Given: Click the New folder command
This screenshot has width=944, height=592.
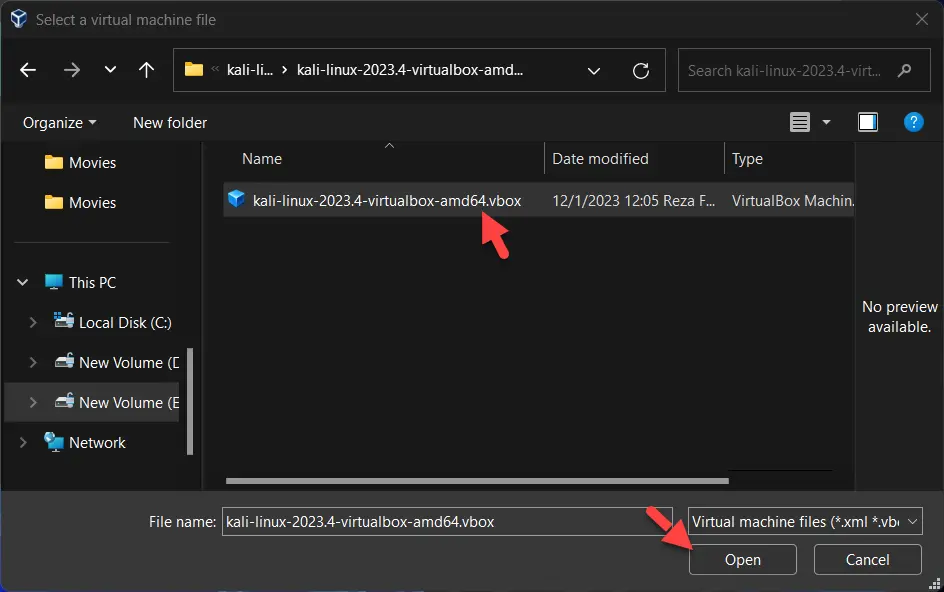Looking at the screenshot, I should pyautogui.click(x=169, y=122).
